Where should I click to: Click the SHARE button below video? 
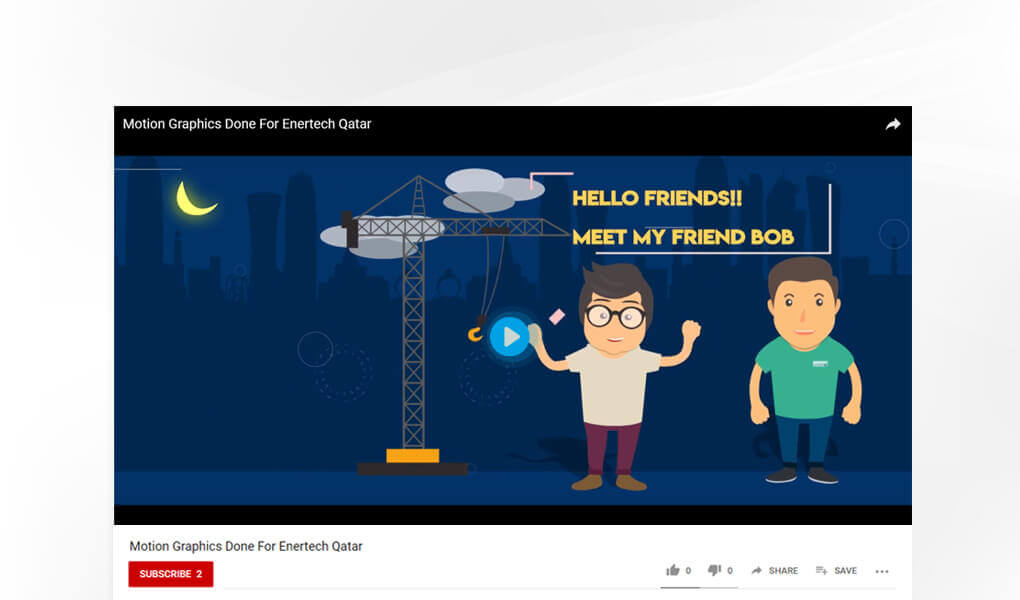click(x=775, y=571)
